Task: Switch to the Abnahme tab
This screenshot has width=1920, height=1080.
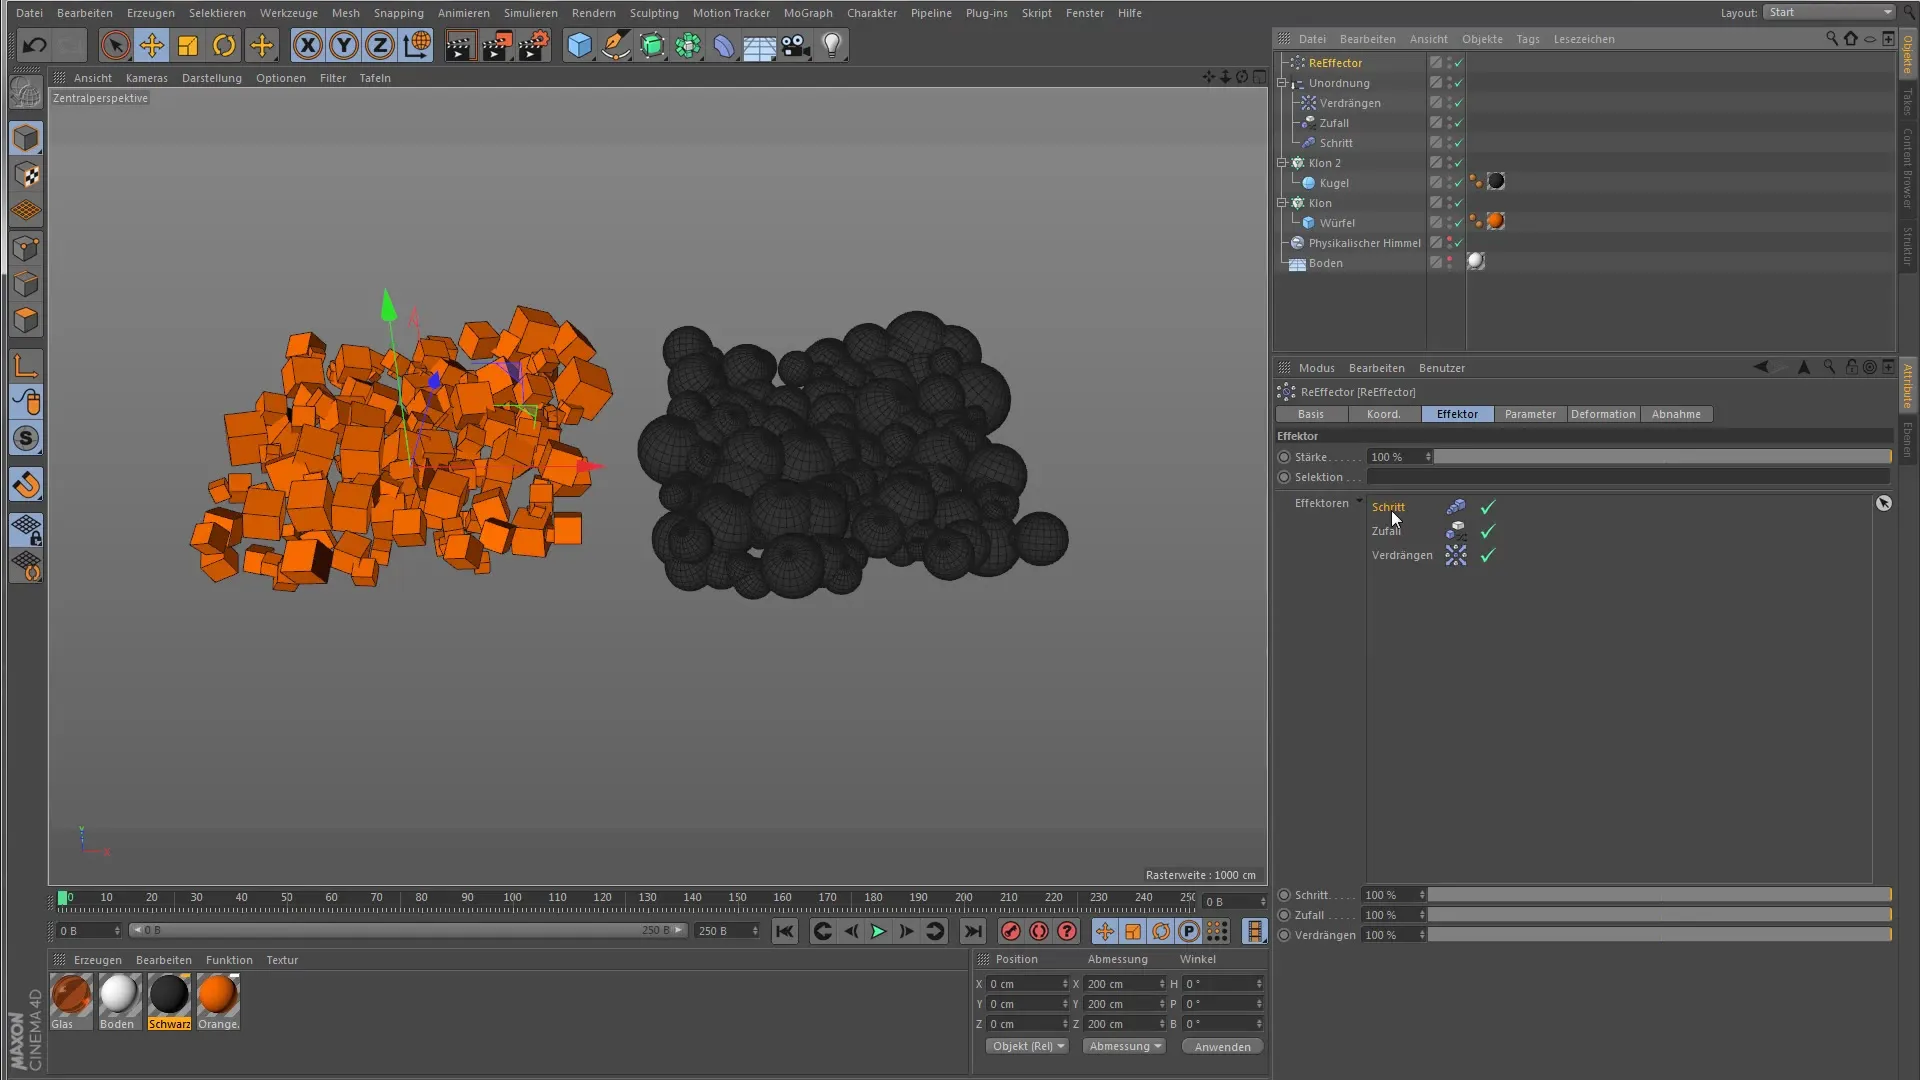Action: tap(1676, 414)
